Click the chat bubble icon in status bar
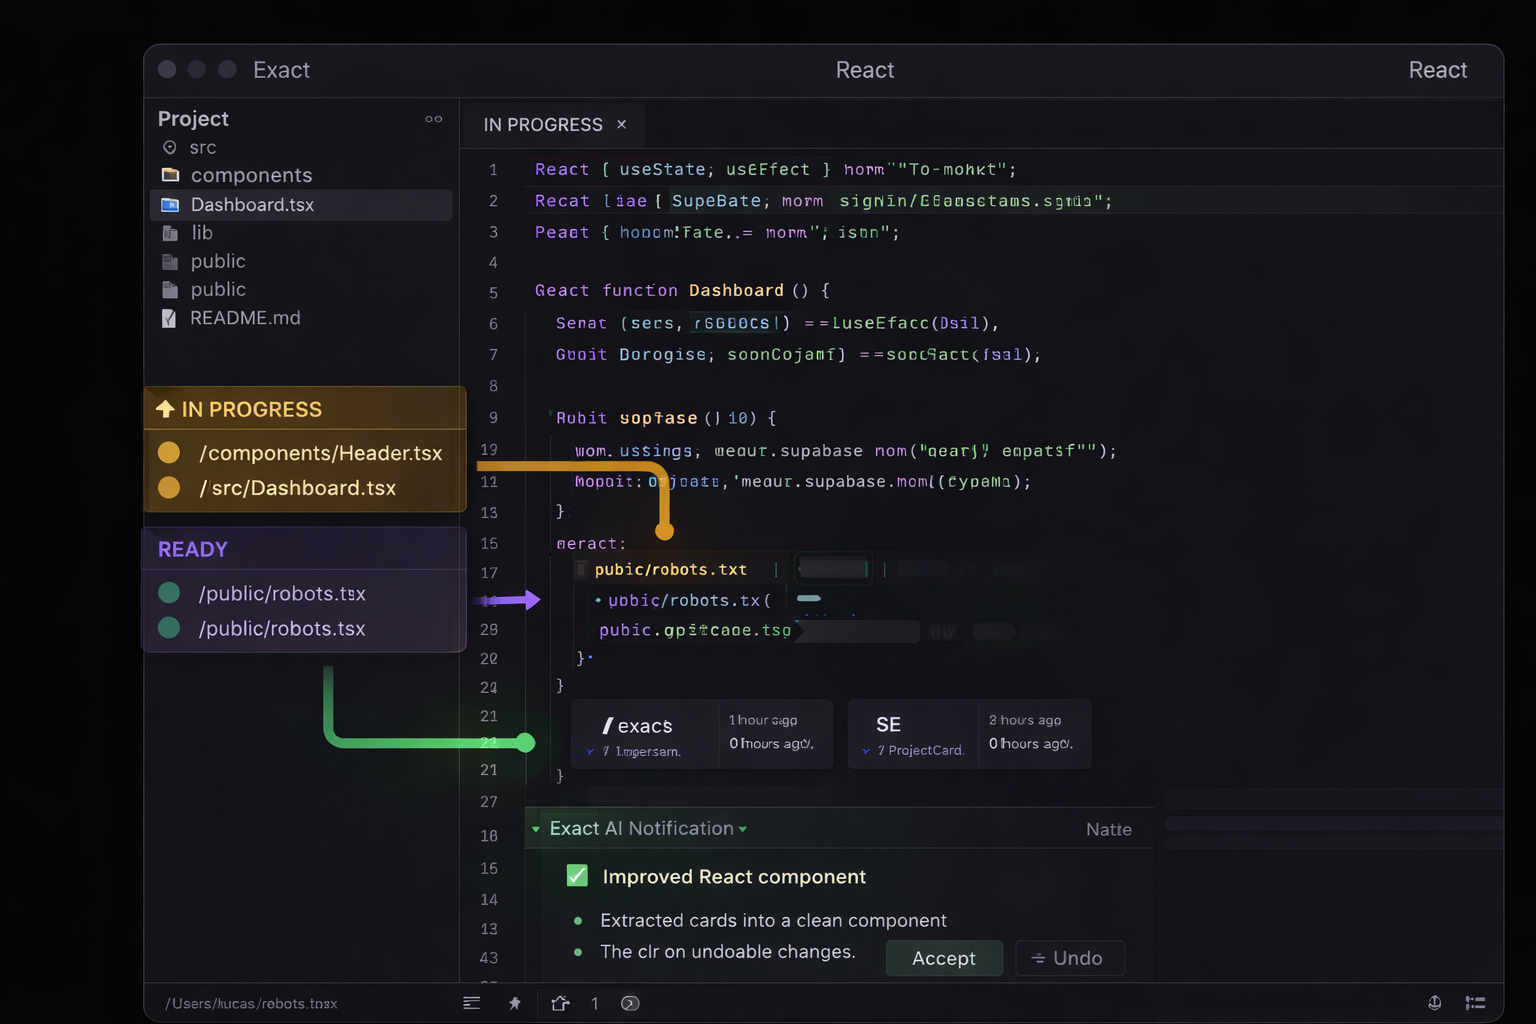The width and height of the screenshot is (1536, 1024). pos(630,1003)
